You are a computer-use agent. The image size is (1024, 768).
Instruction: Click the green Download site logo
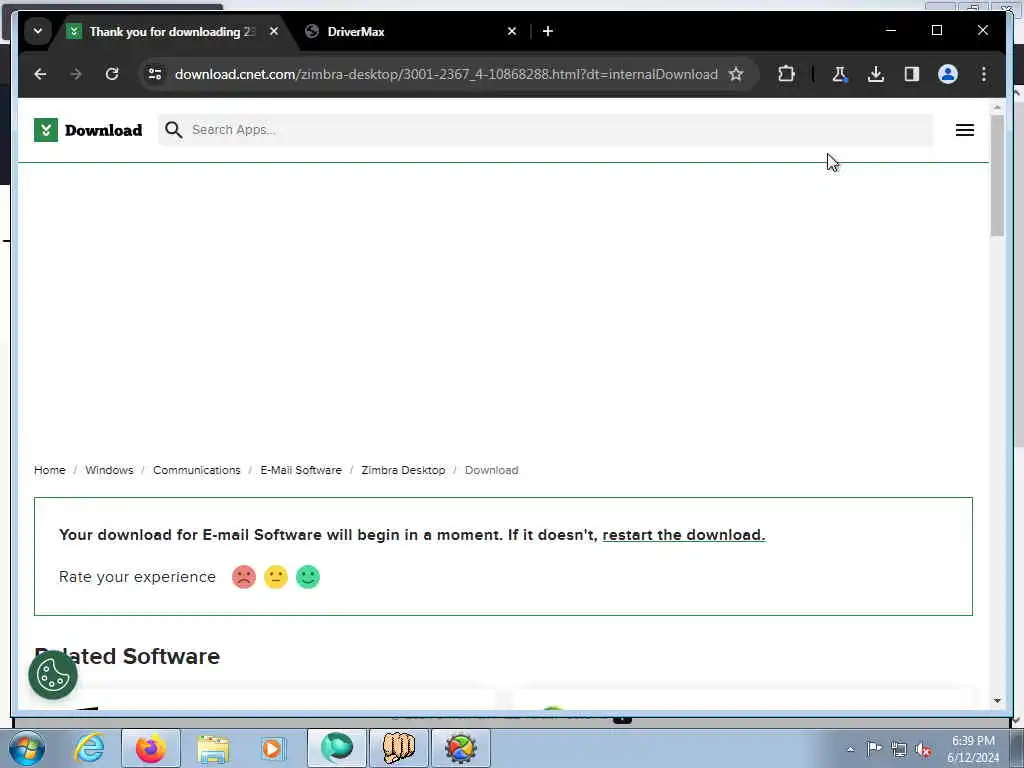click(88, 130)
